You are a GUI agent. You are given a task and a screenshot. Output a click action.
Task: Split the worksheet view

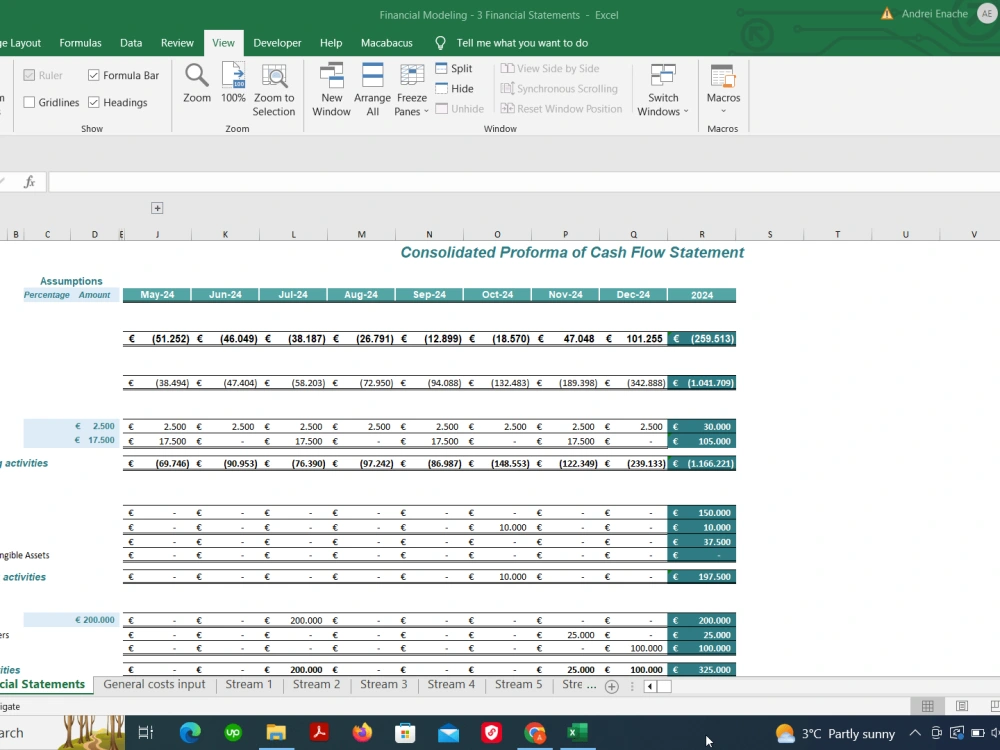456,68
